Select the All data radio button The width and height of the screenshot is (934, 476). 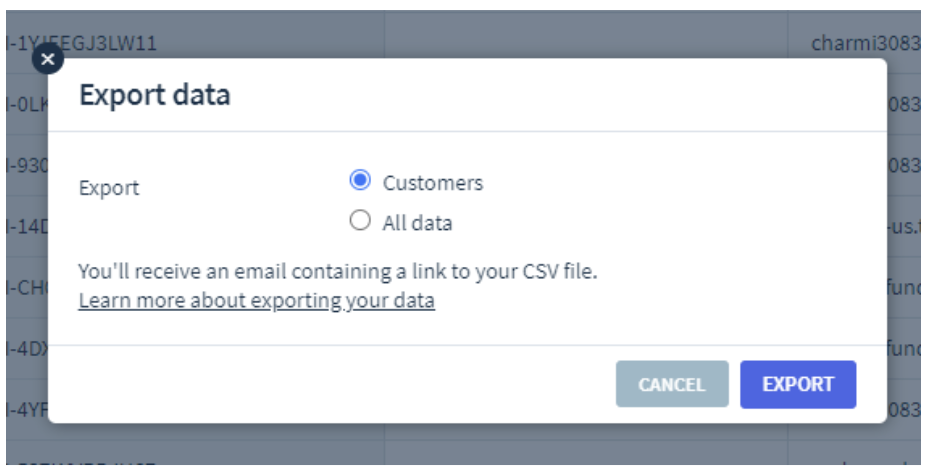point(360,220)
